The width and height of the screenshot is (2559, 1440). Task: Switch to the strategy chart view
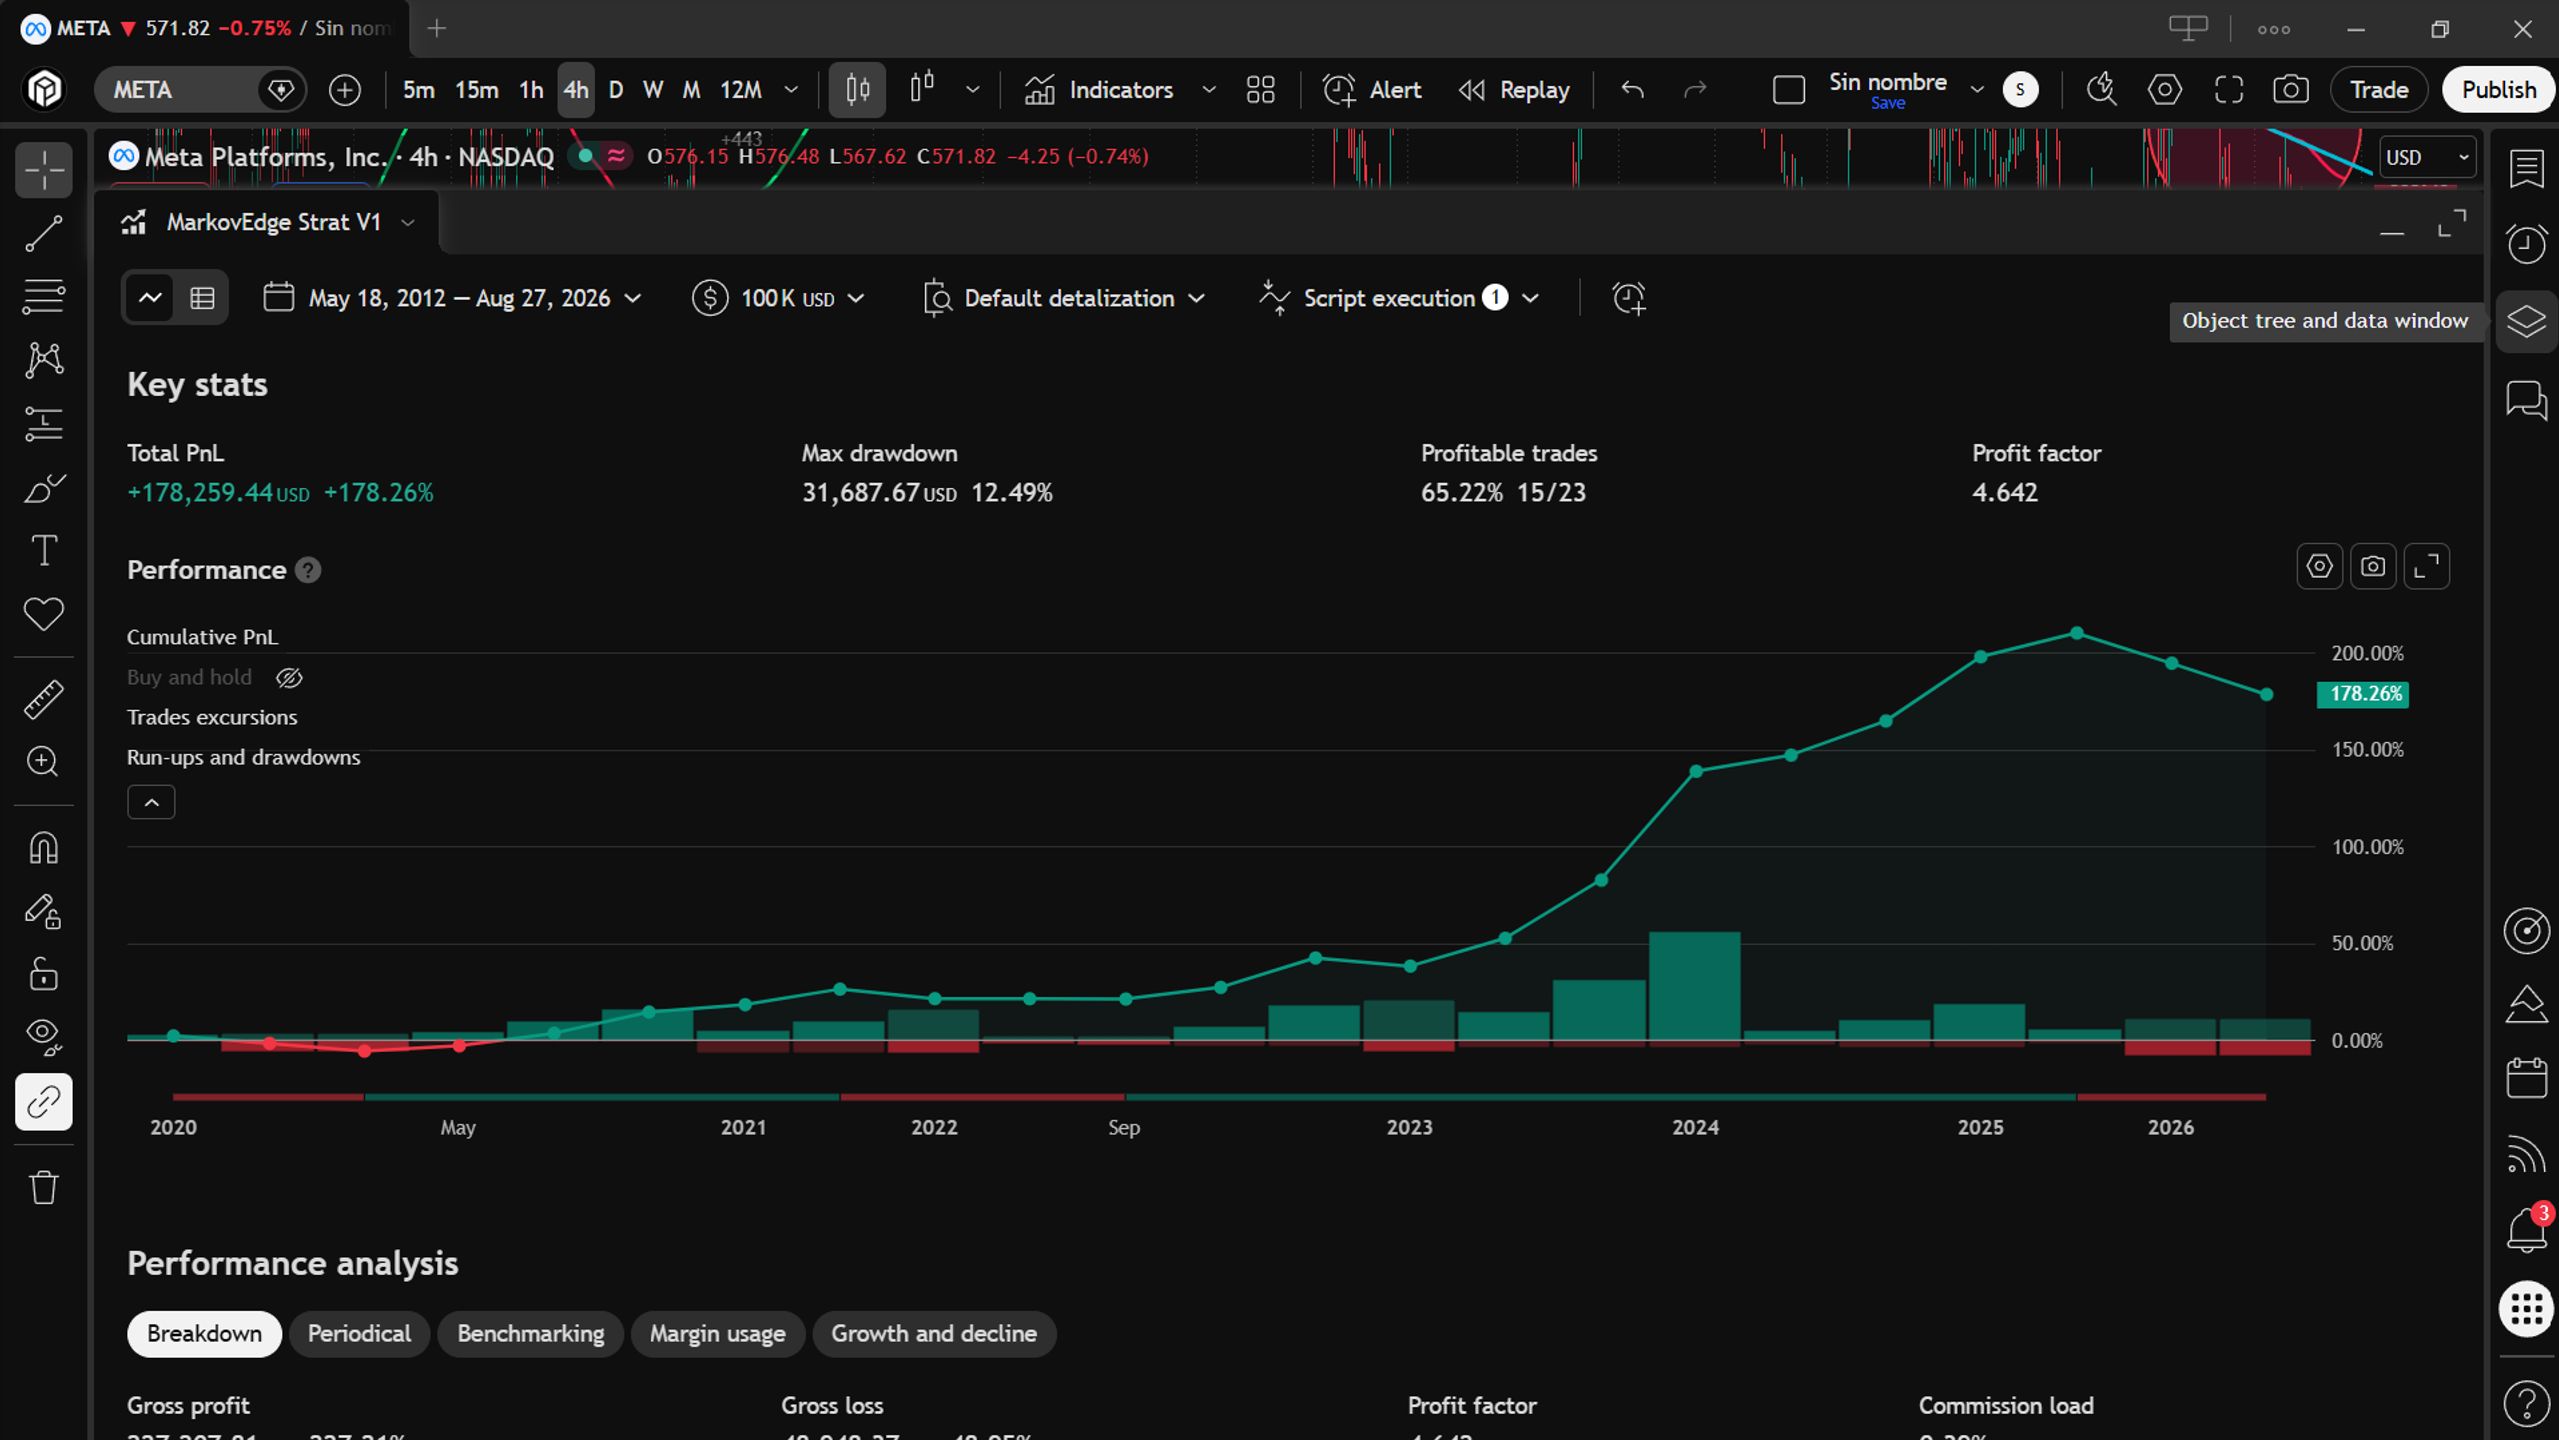point(150,298)
